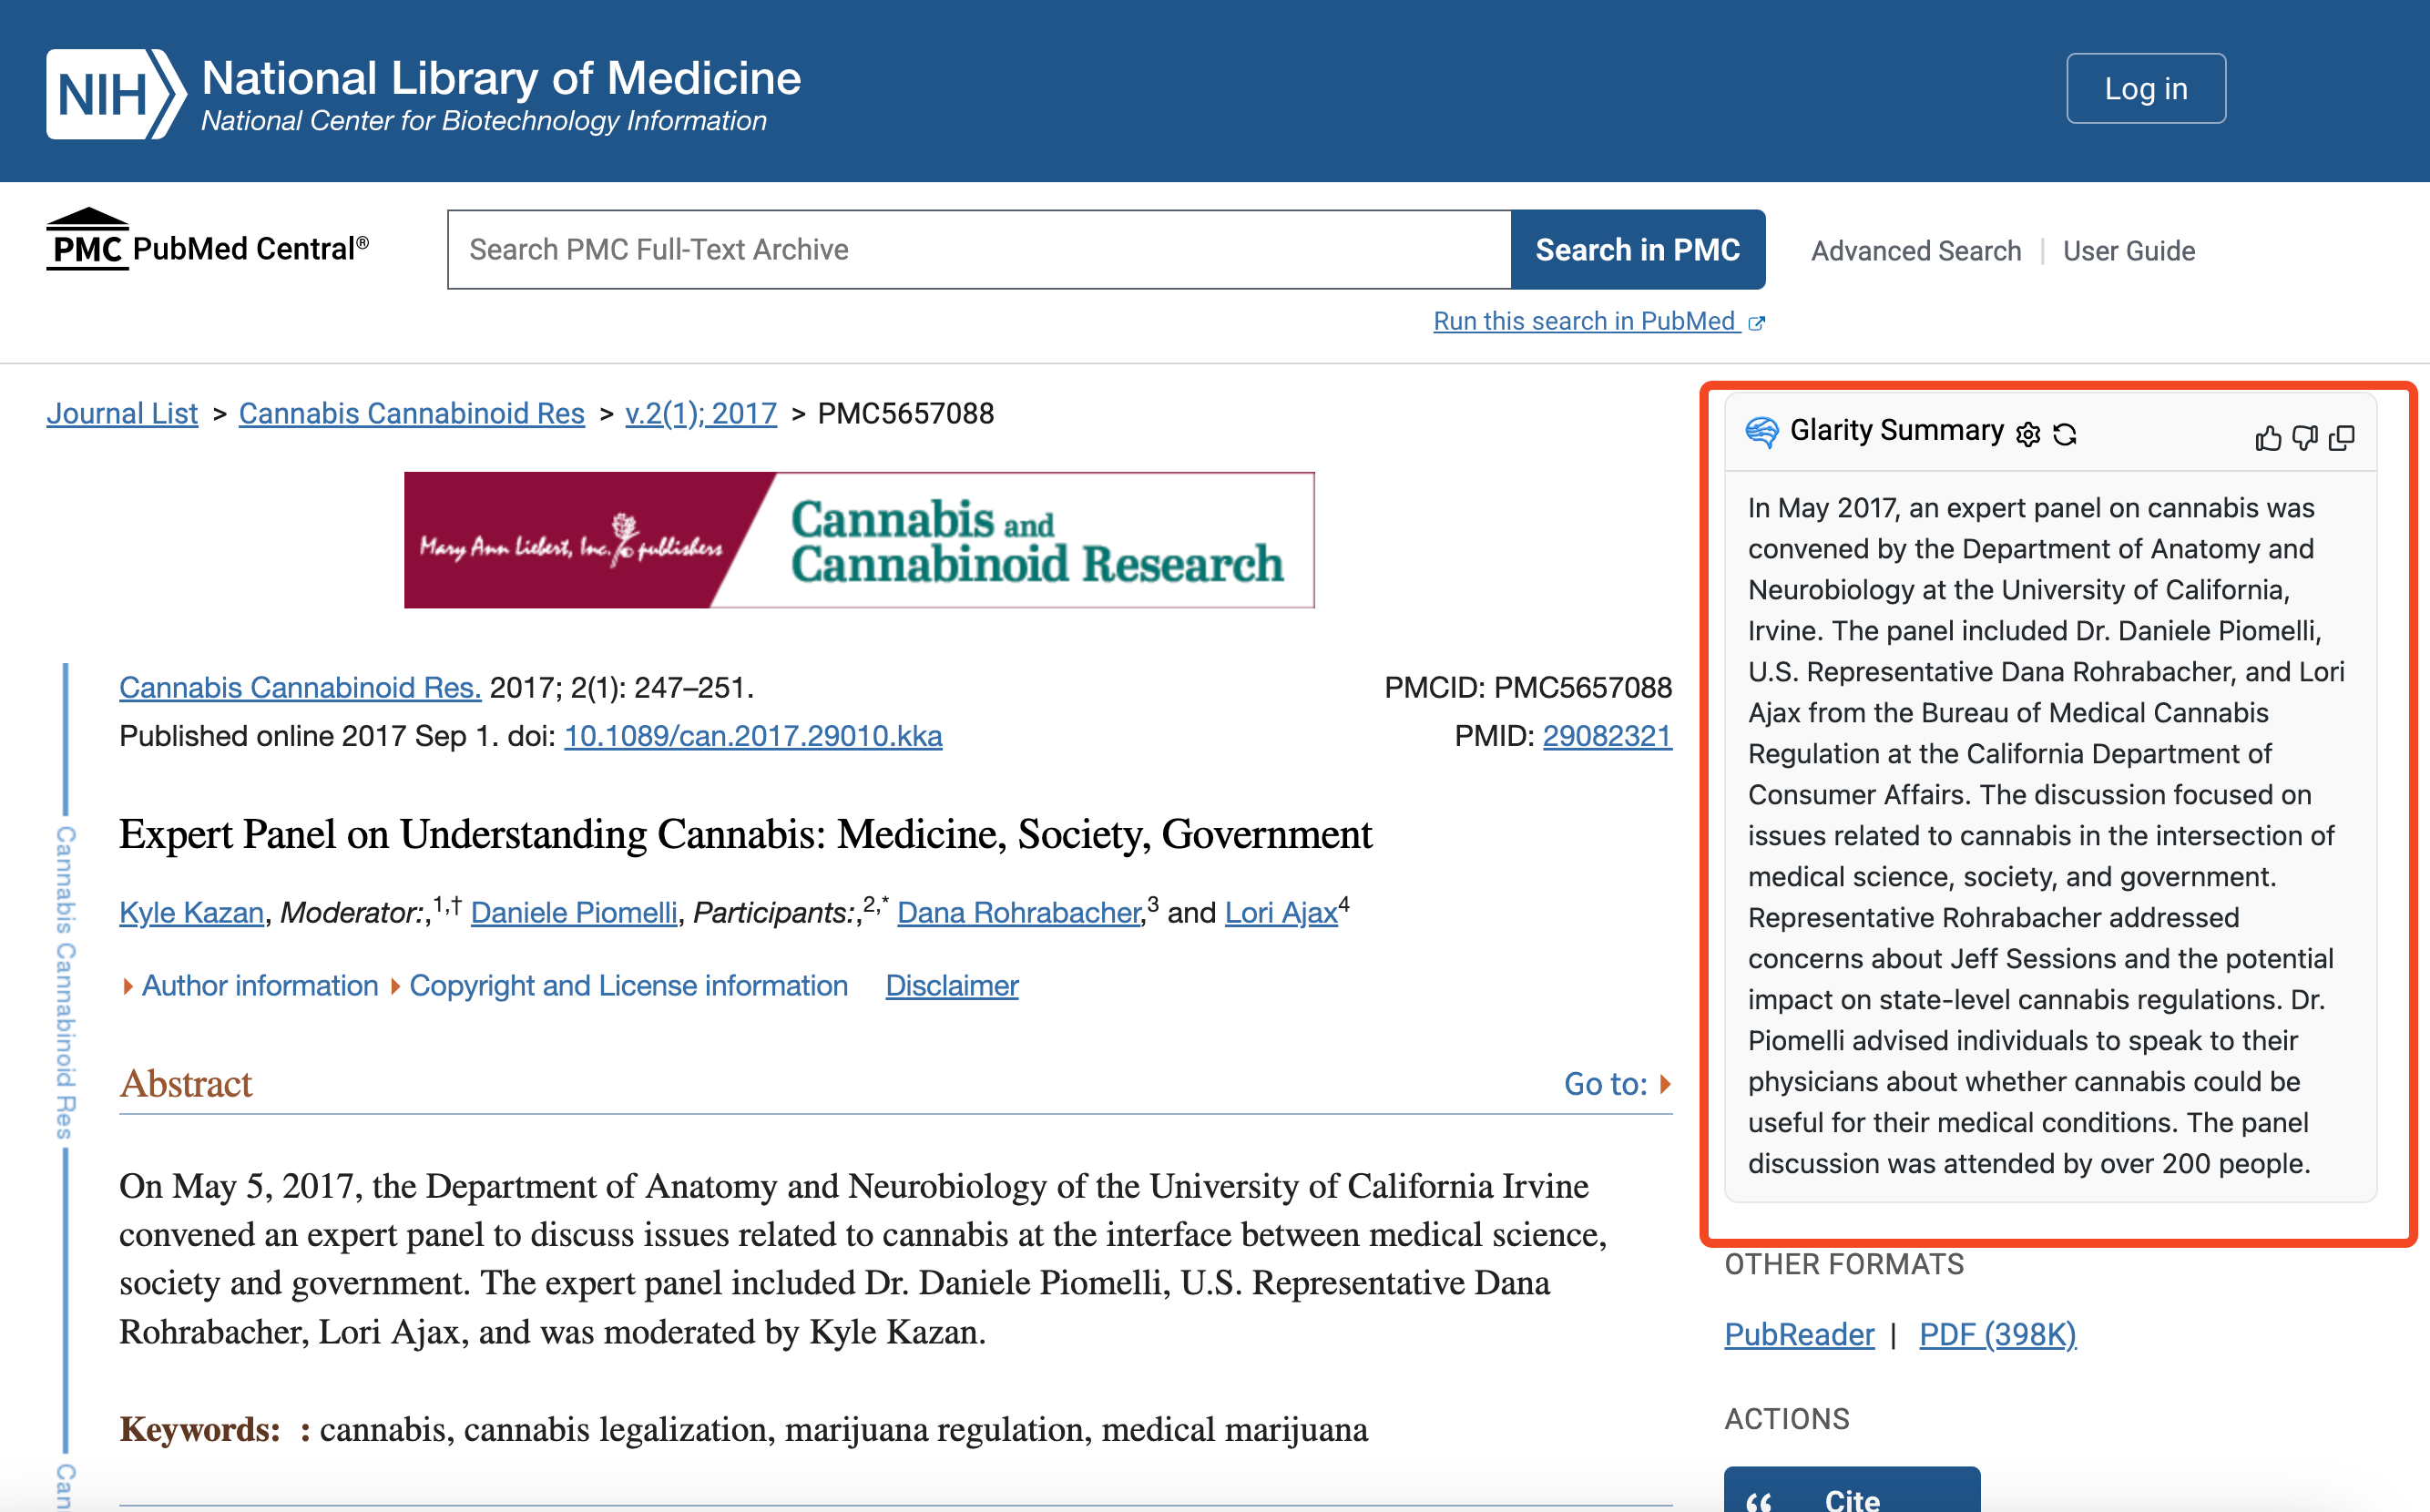Click the Journal List breadcrumb

point(122,413)
